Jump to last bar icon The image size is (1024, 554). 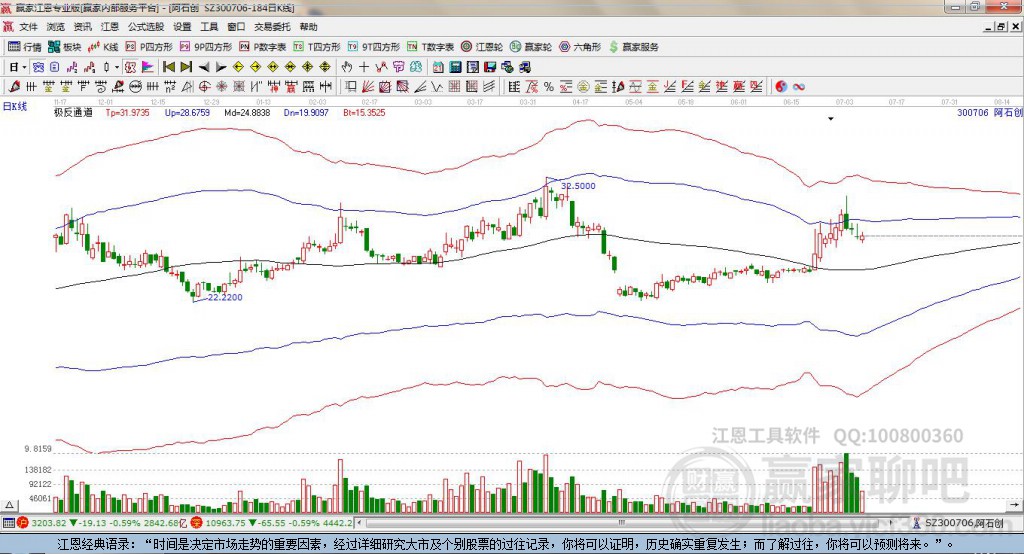tap(186, 67)
